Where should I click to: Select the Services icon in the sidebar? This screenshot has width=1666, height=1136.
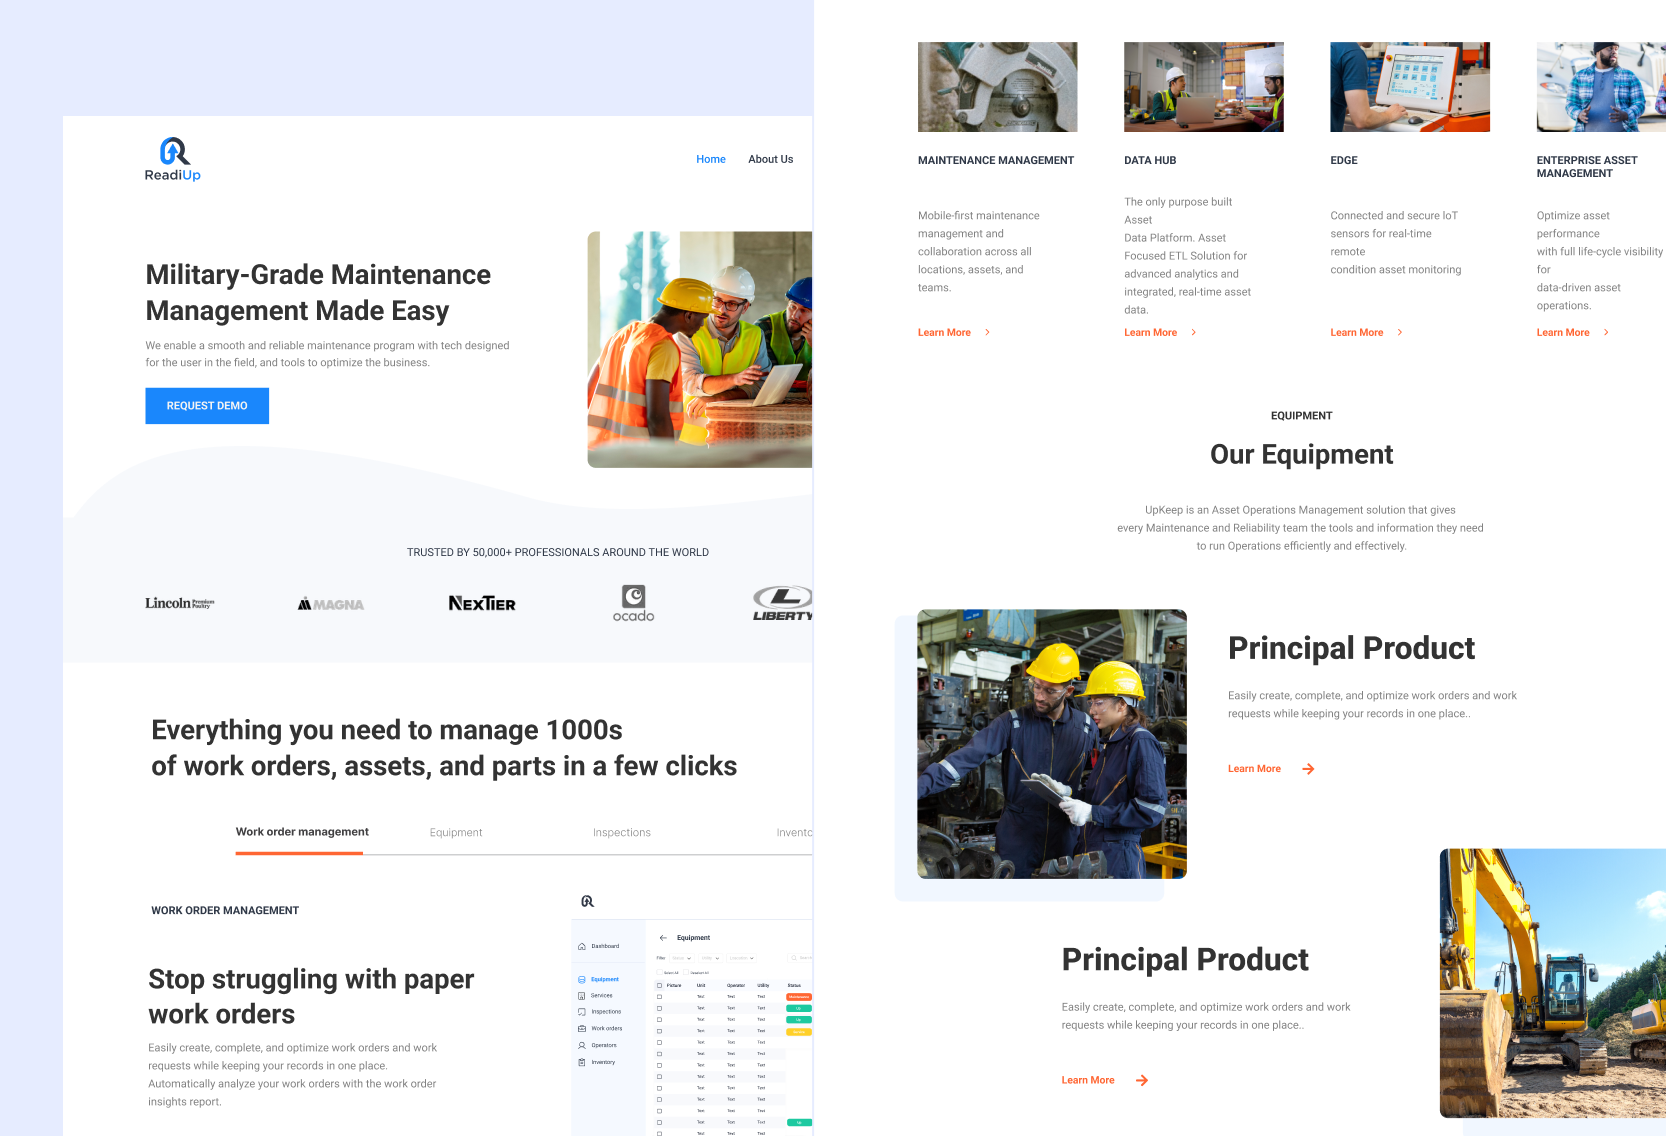pyautogui.click(x=582, y=996)
